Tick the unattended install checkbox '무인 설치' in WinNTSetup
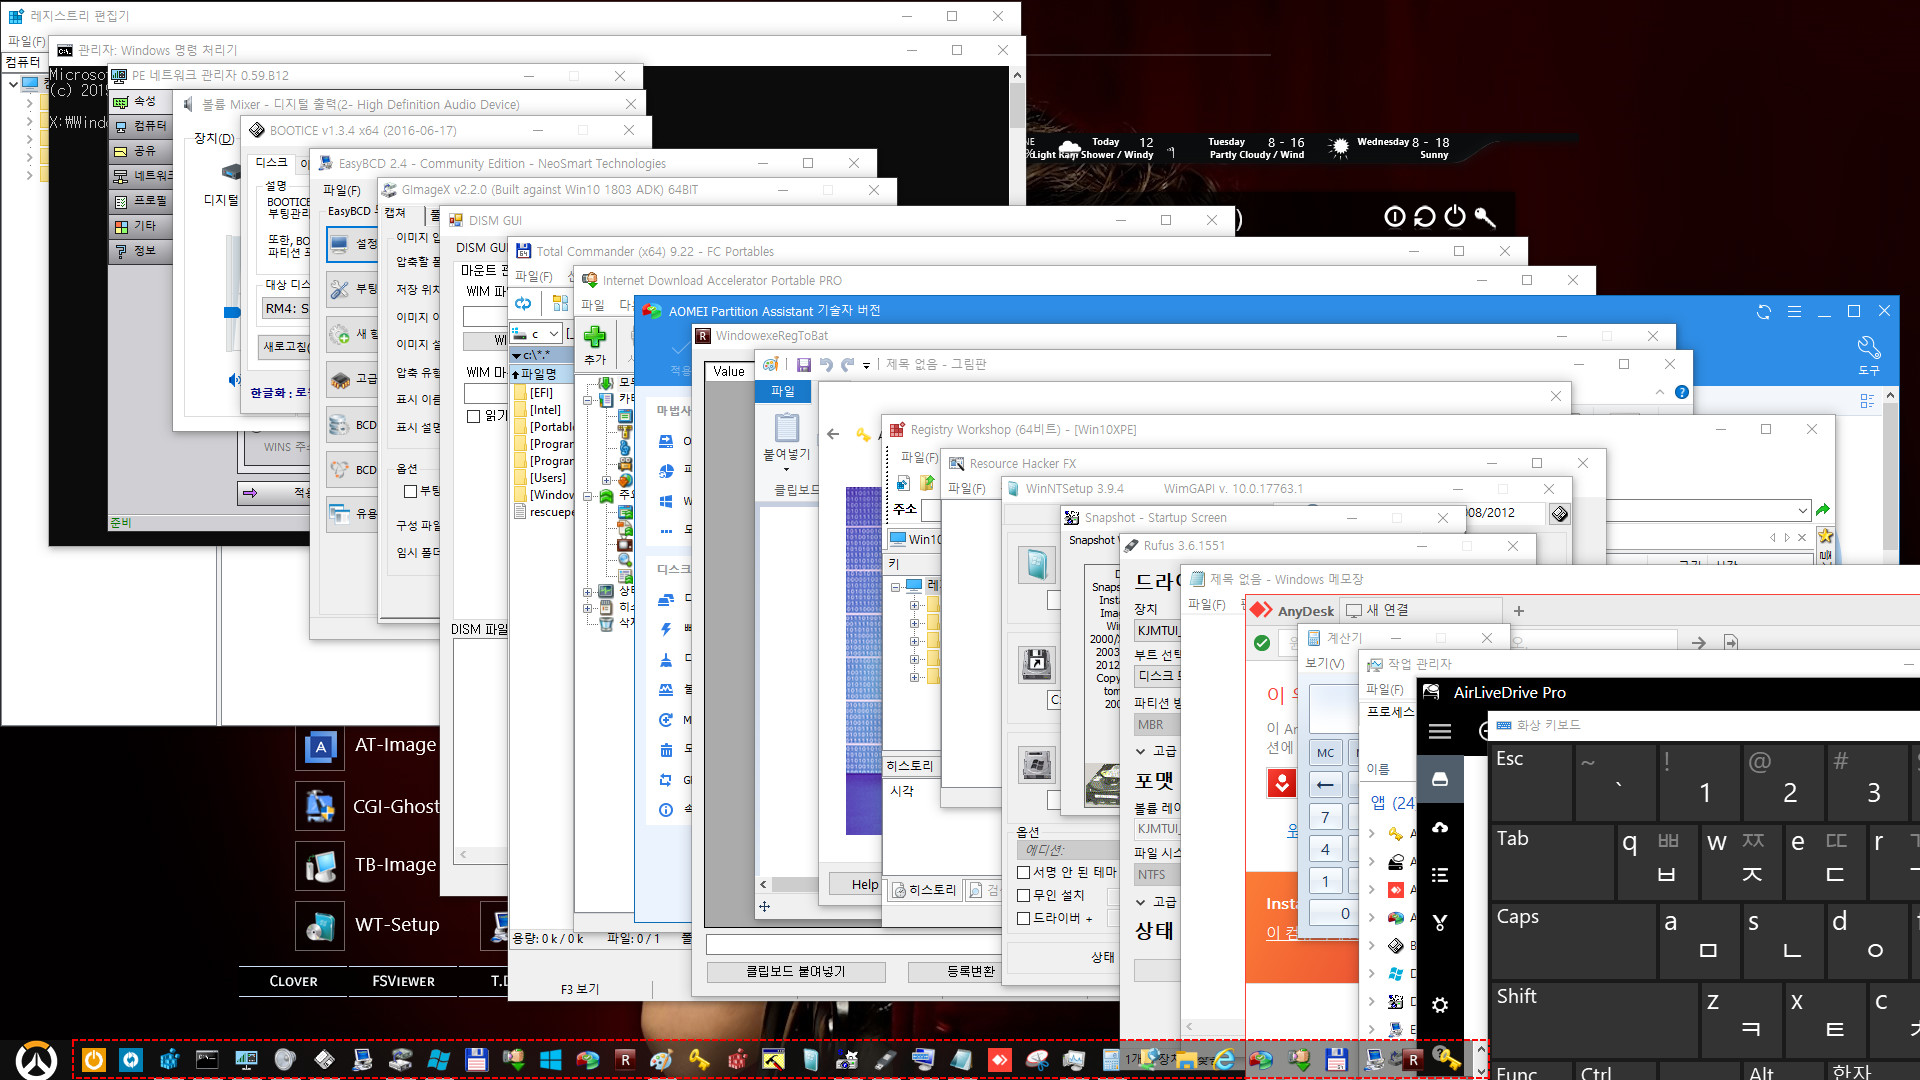The width and height of the screenshot is (1920, 1080). click(1023, 895)
